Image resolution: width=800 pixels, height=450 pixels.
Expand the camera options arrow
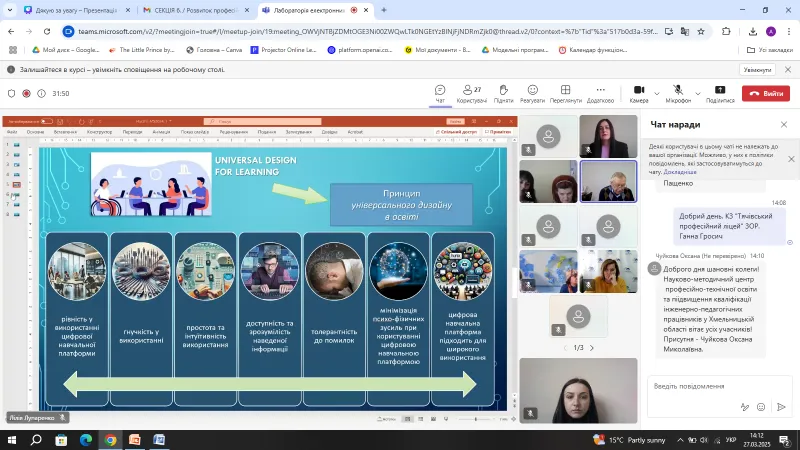tap(657, 94)
